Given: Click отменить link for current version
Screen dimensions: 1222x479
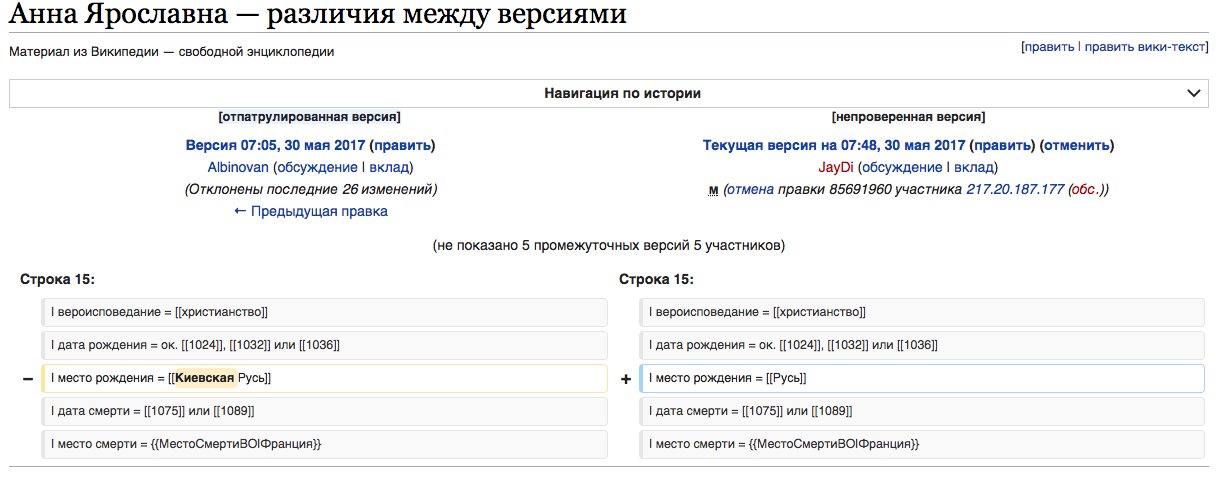Looking at the screenshot, I should [x=1076, y=145].
